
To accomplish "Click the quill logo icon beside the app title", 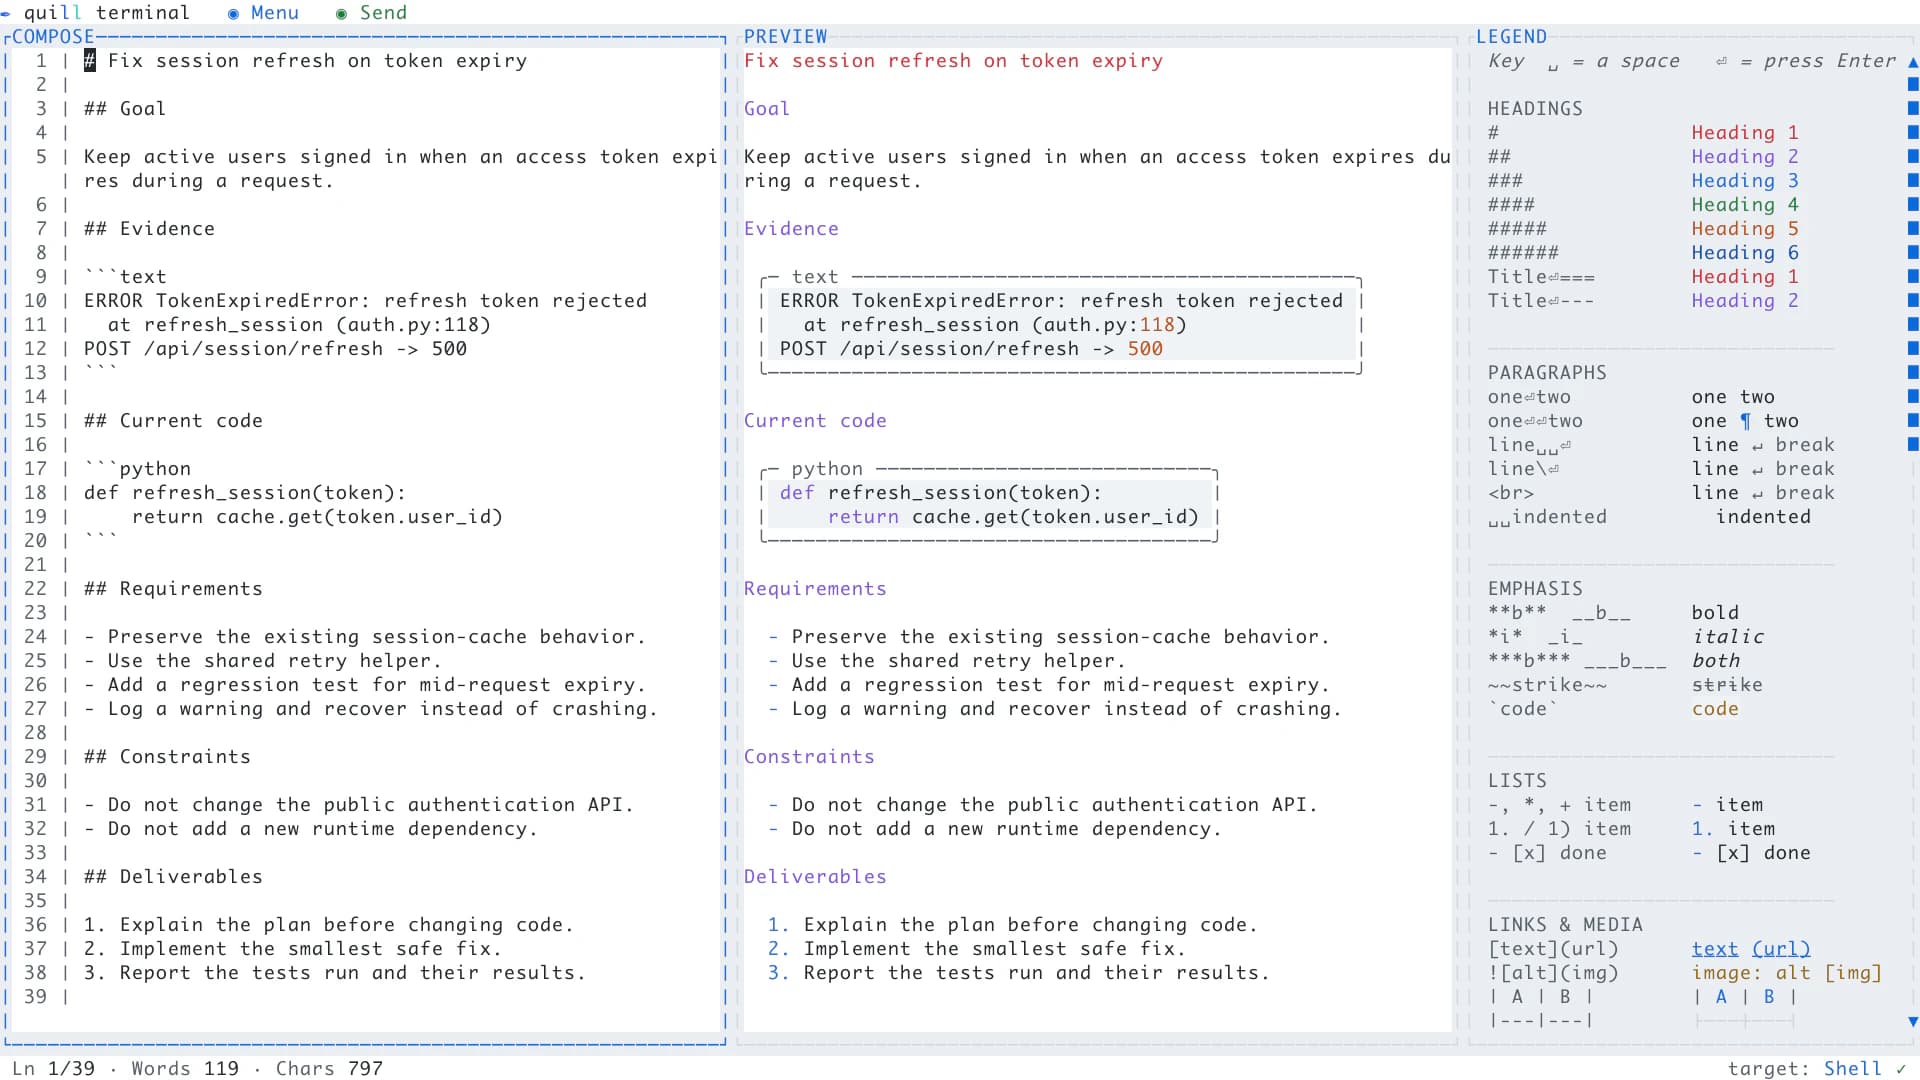I will tap(5, 13).
